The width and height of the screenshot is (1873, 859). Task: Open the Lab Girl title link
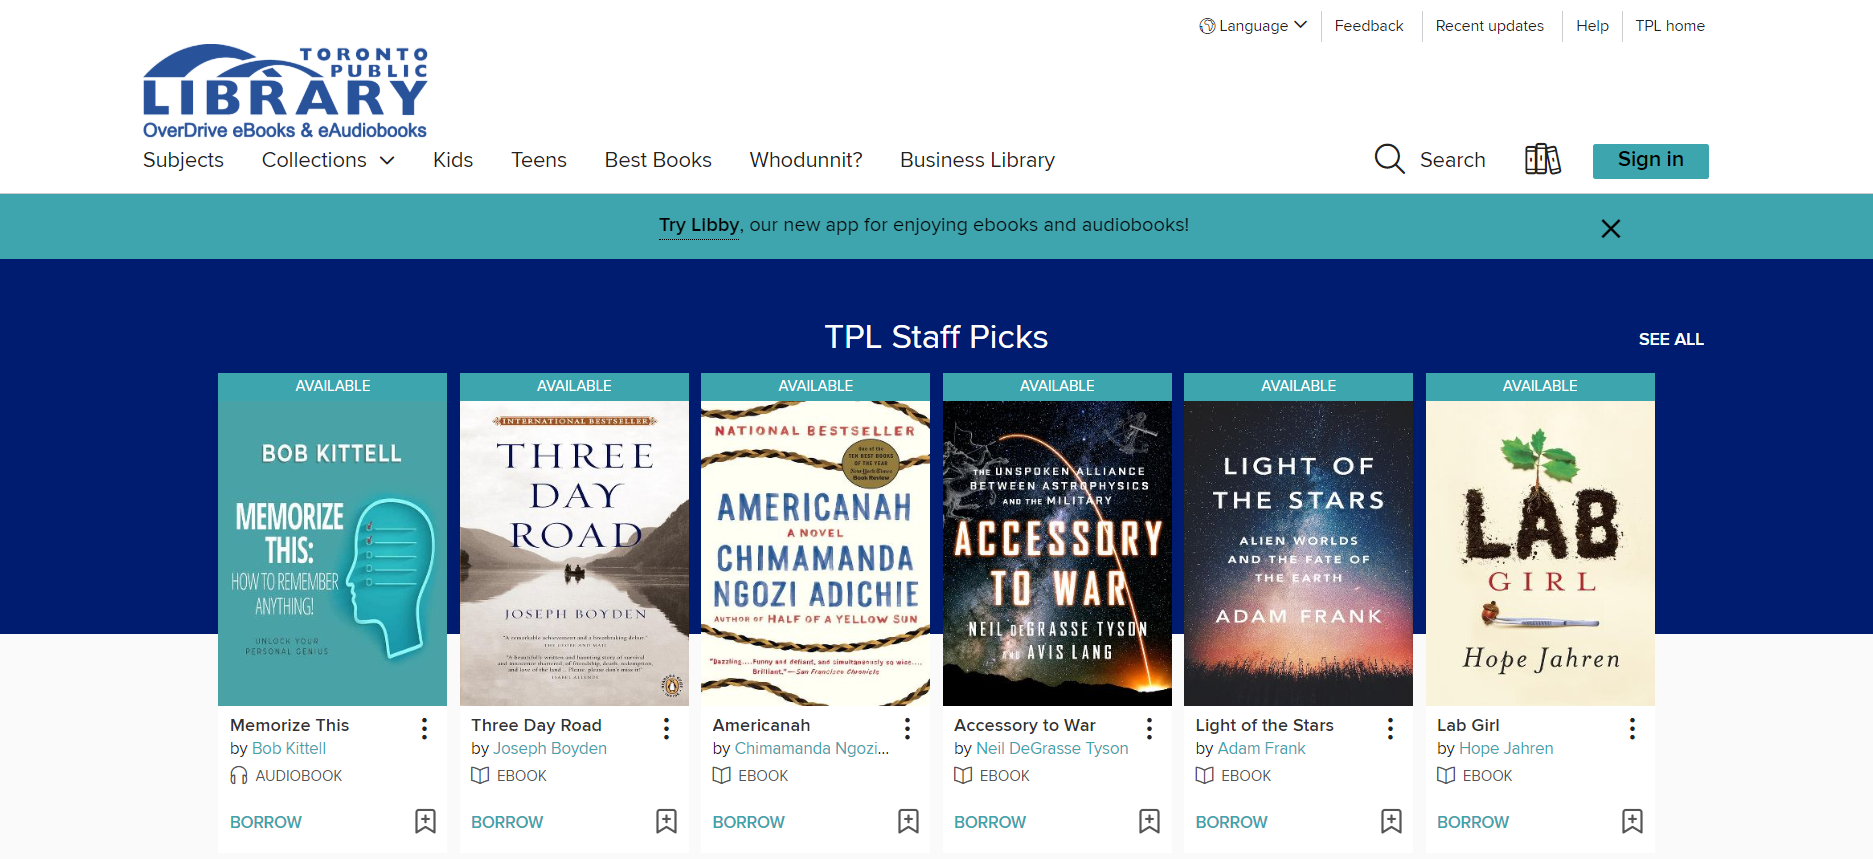coord(1468,725)
